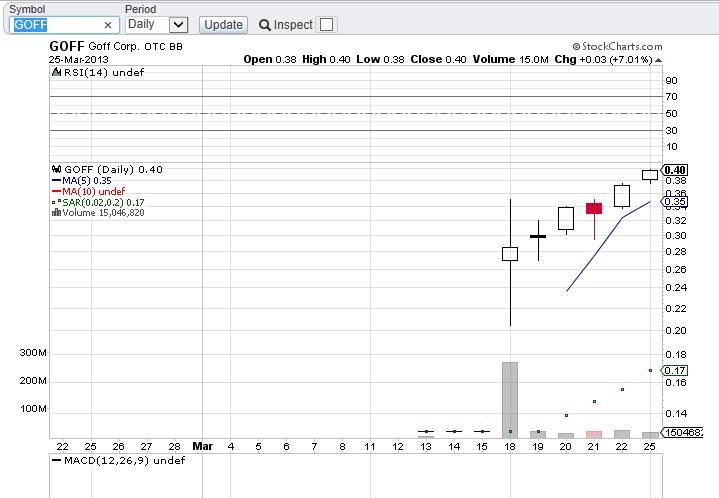Image resolution: width=719 pixels, height=498 pixels.
Task: Click the red candlestick on March 21
Action: [594, 209]
